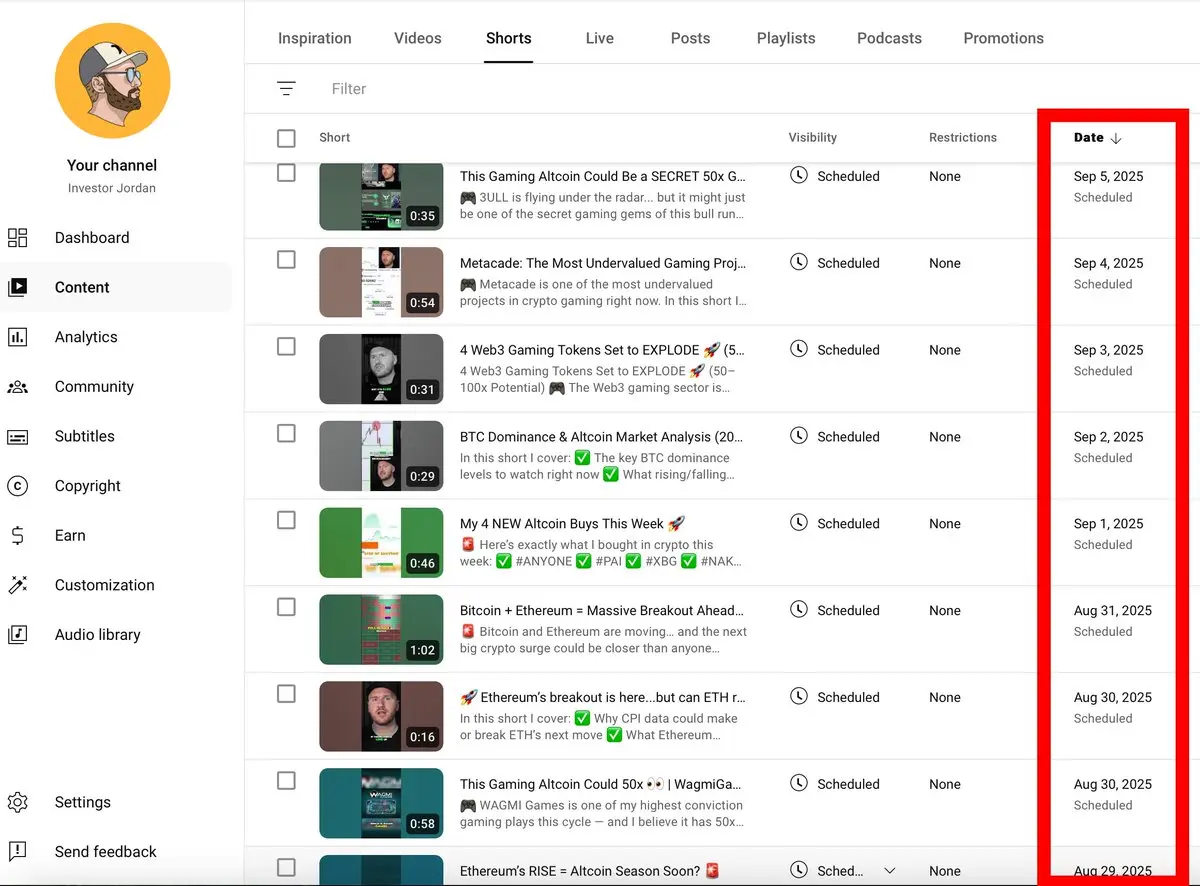Click clock icon on 4 Web3 Gaming row
Image resolution: width=1200 pixels, height=886 pixels.
[x=798, y=350]
